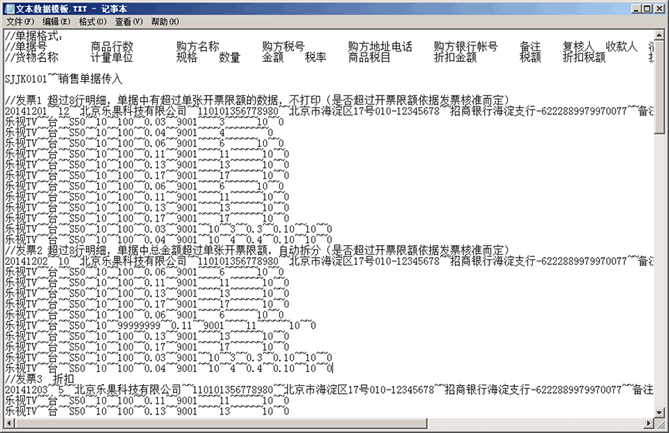Click the vertical scrollbar down arrow
Screen dimensions: 669x433
661,411
